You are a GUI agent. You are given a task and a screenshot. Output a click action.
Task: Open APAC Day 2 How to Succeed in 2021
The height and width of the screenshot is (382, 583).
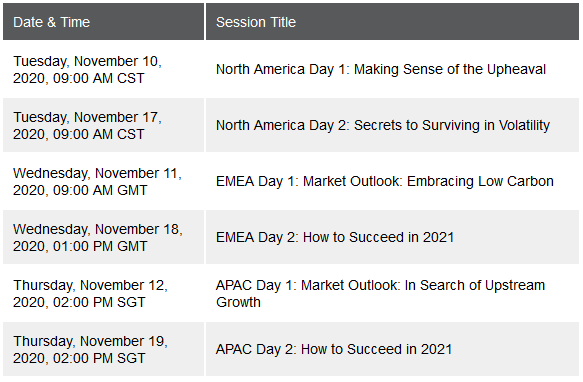coord(334,349)
